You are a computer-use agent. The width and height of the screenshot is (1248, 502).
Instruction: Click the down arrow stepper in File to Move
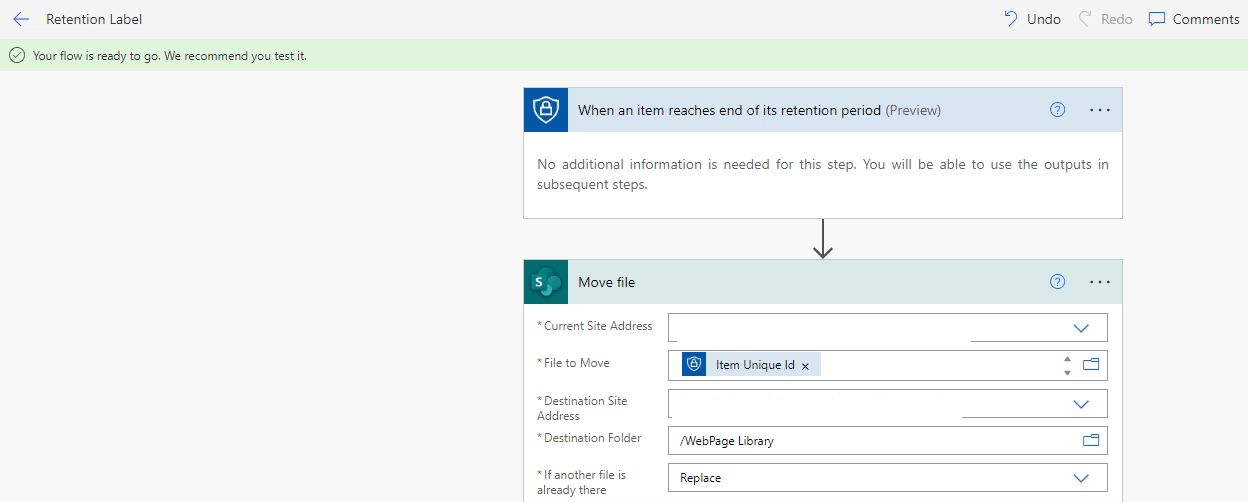[1067, 372]
